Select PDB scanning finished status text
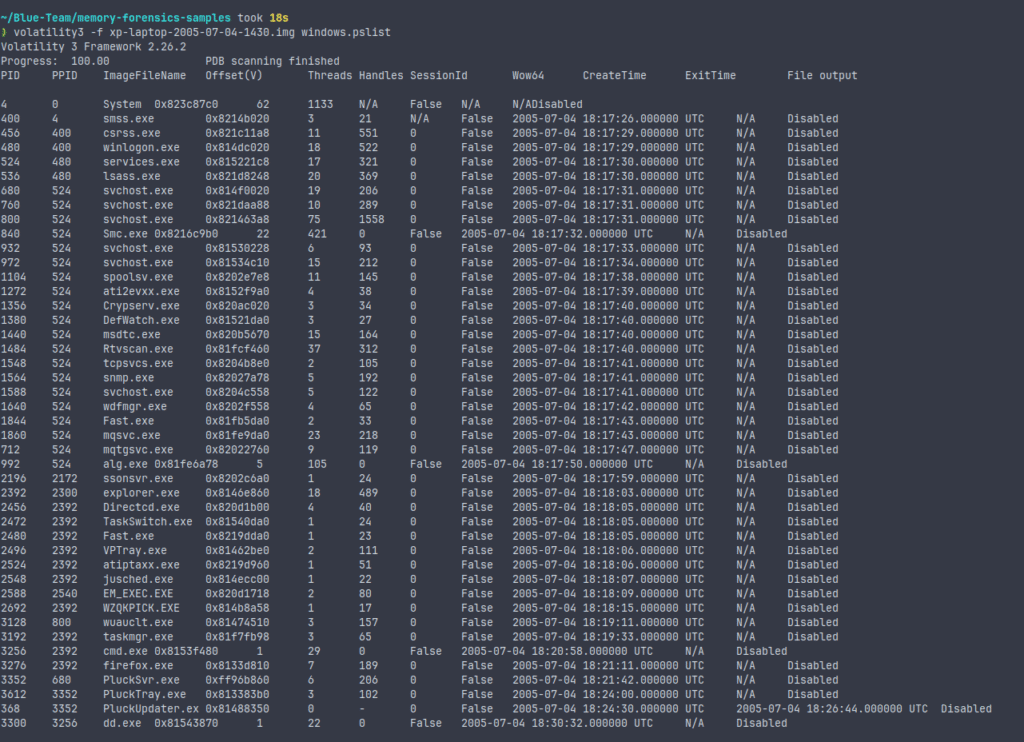This screenshot has width=1024, height=742. [272, 61]
